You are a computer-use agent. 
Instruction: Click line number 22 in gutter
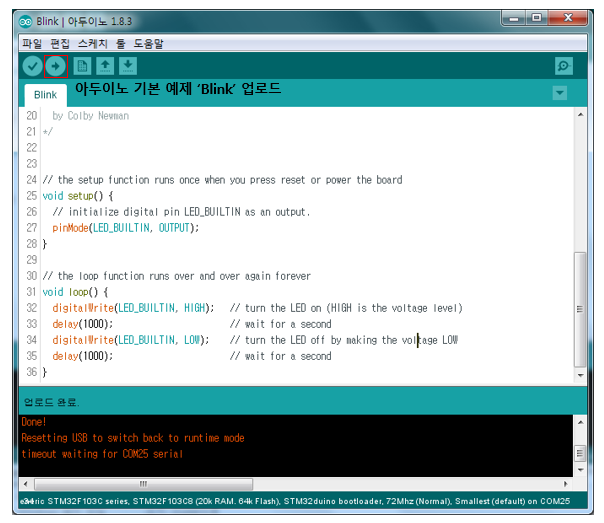(x=32, y=148)
